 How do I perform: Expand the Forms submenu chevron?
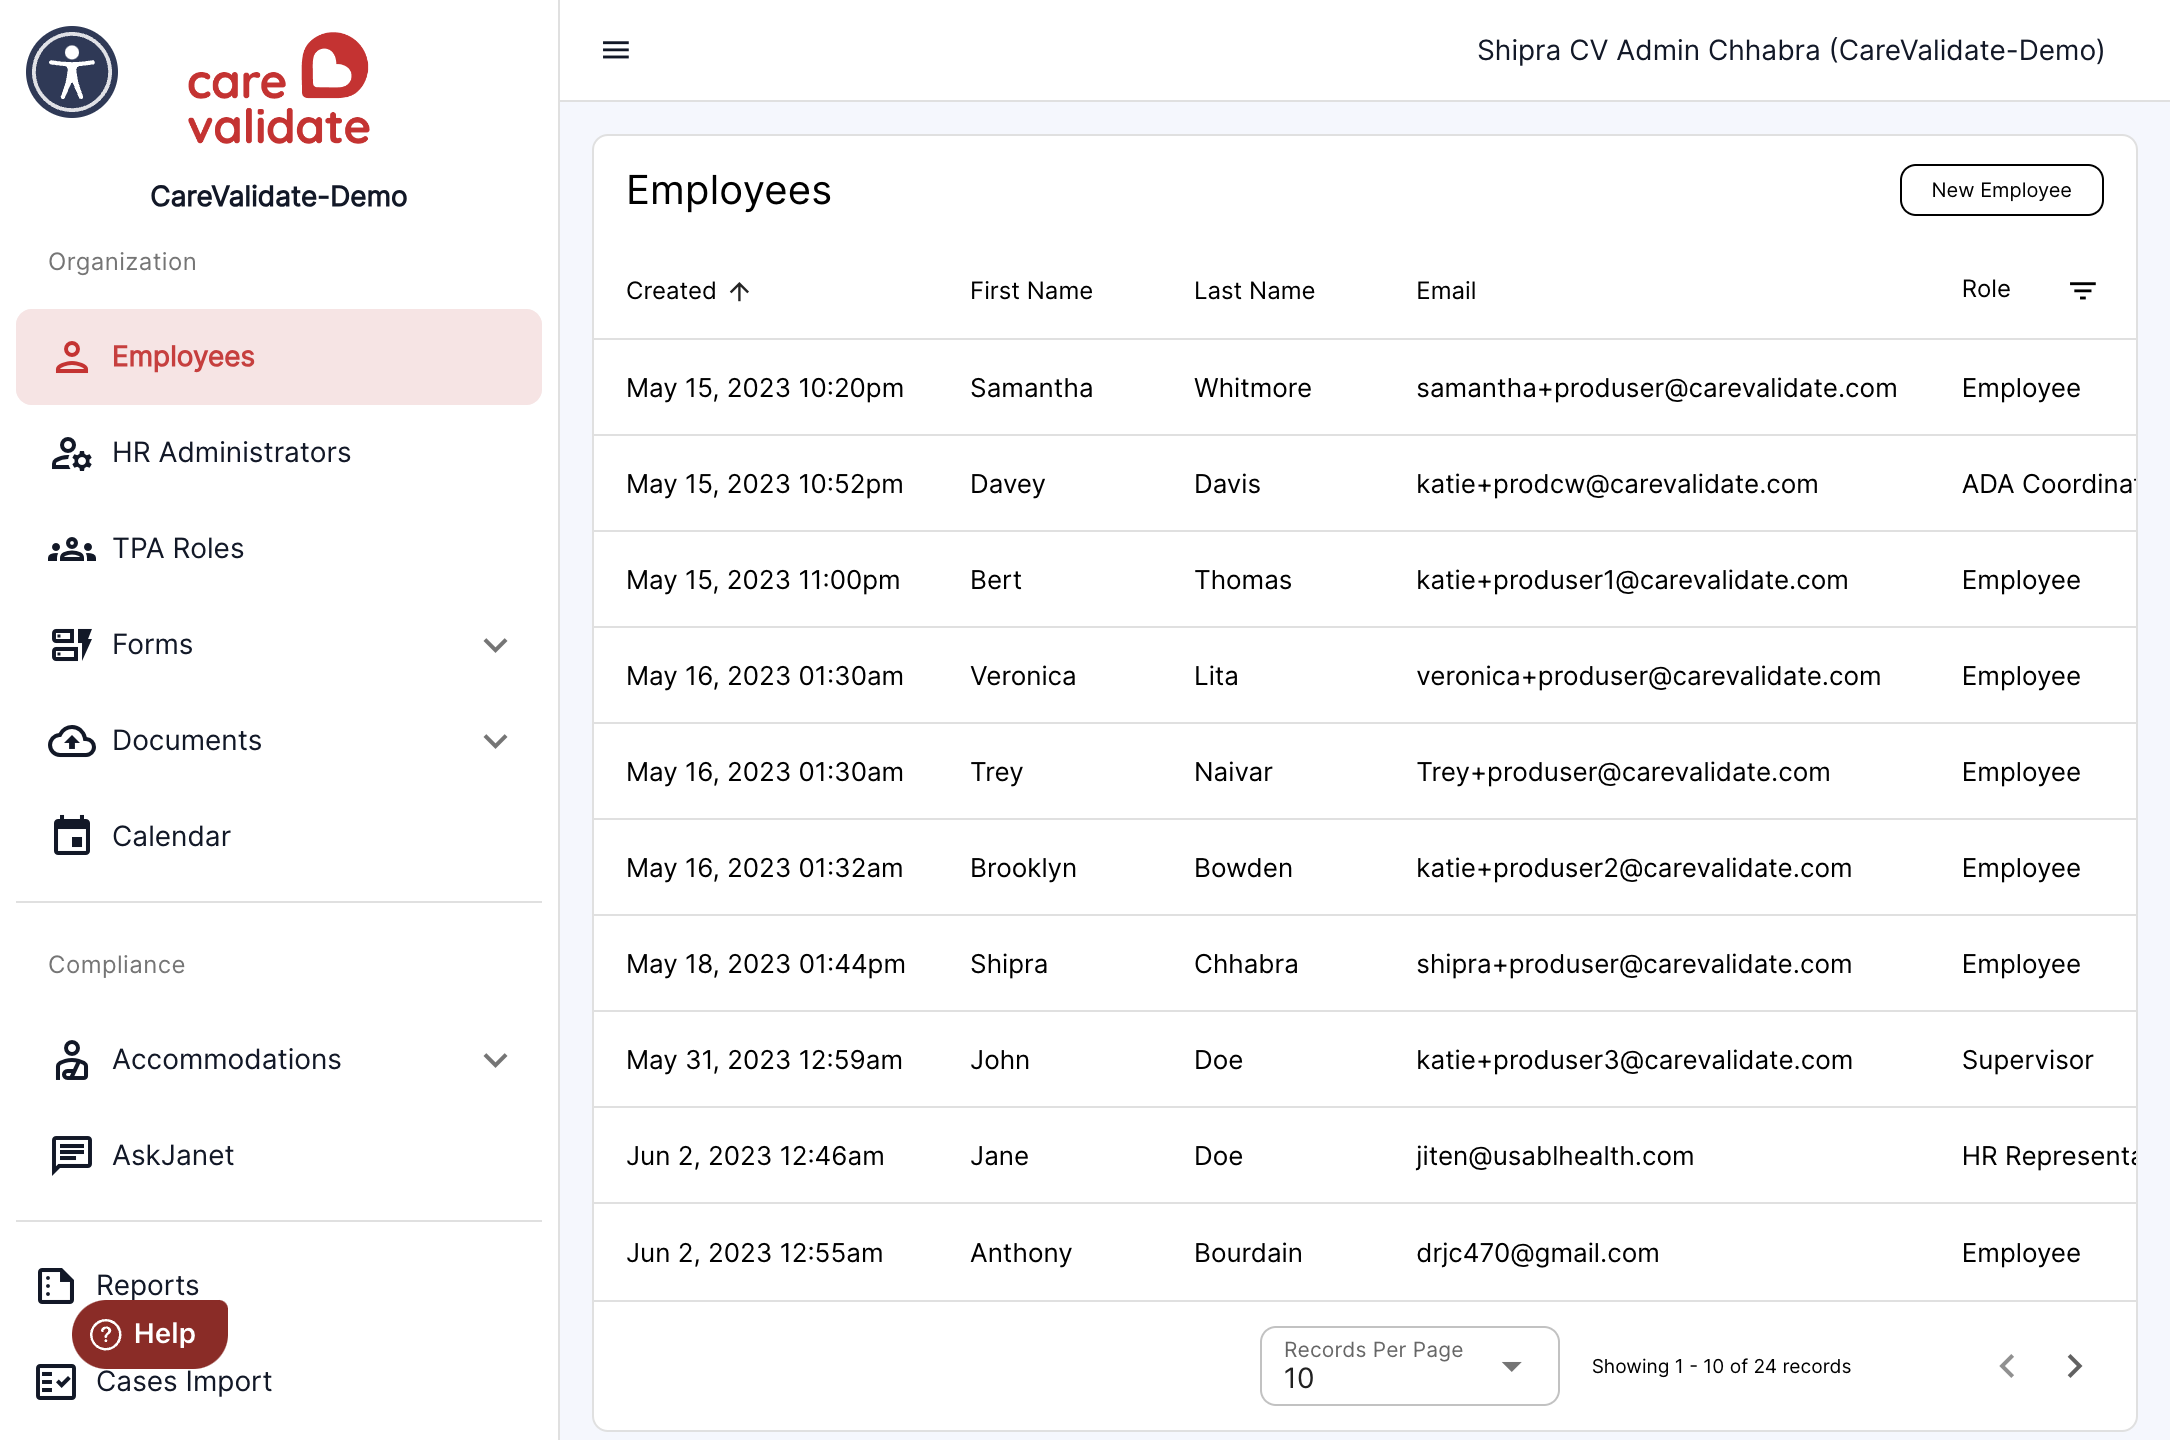point(496,645)
